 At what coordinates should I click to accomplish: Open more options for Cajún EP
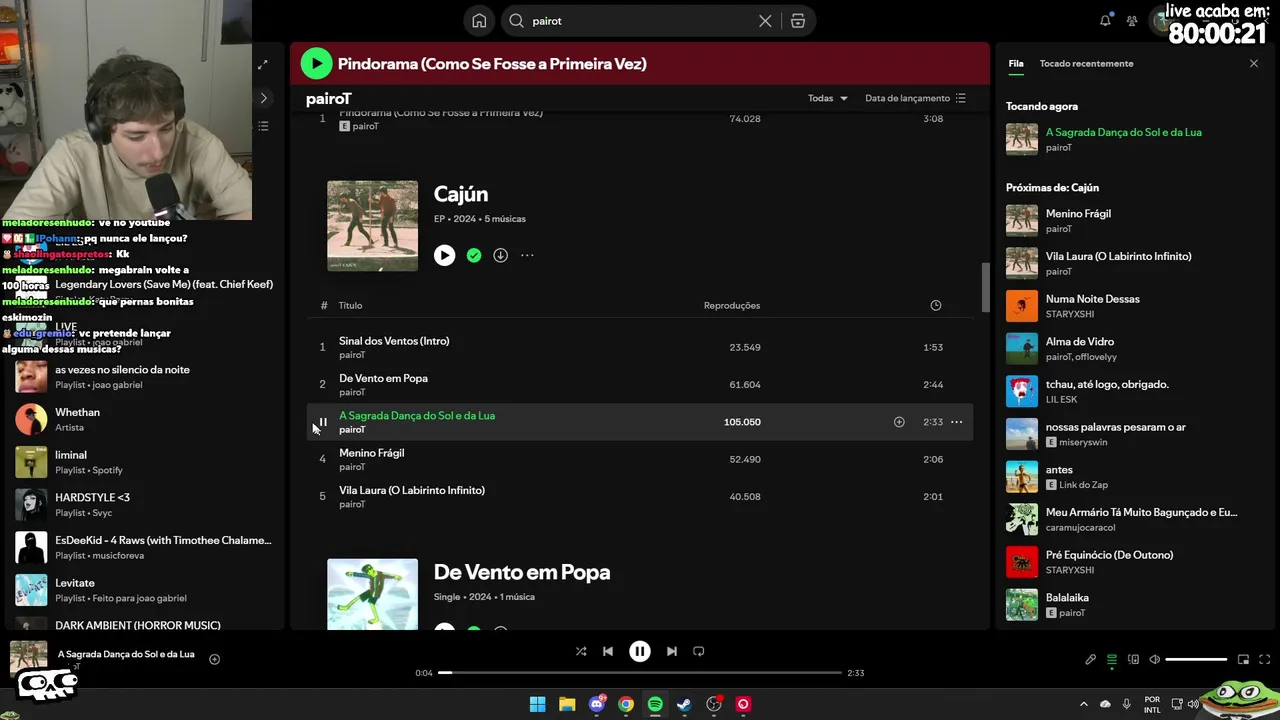527,255
